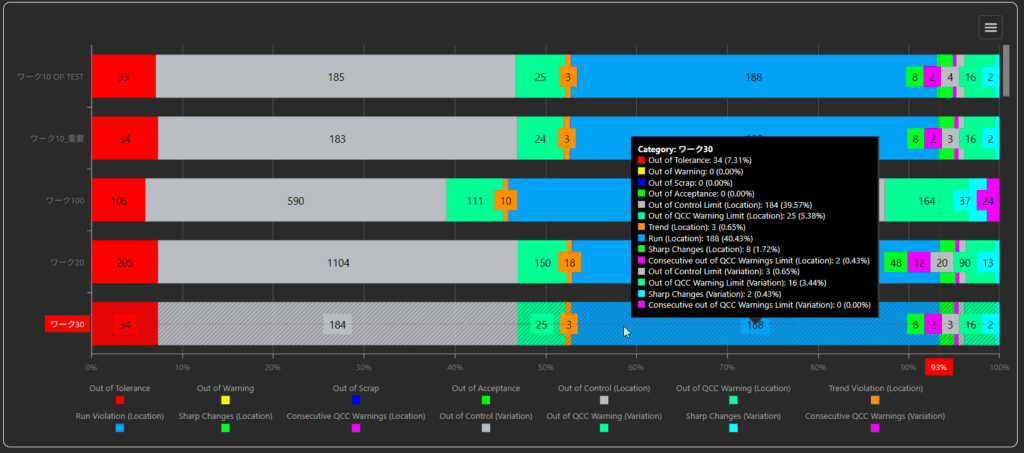Hide the Out of Control (Location) series
Image resolution: width=1024 pixels, height=453 pixels.
point(604,400)
